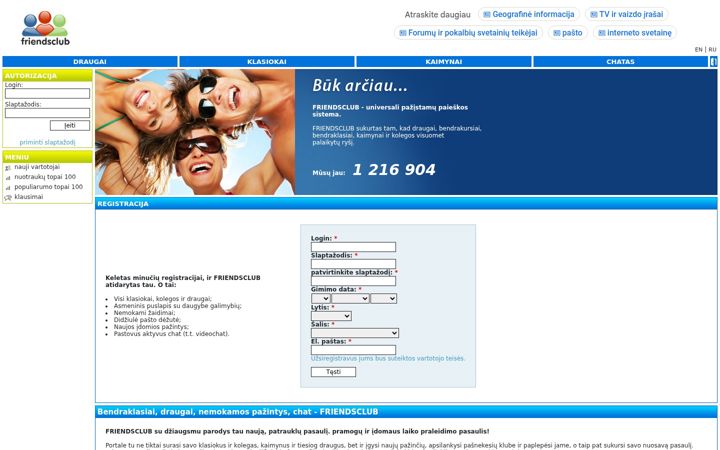Click Užsiregistravus jums bus suteiktos vartotojo teisės

pyautogui.click(x=388, y=359)
